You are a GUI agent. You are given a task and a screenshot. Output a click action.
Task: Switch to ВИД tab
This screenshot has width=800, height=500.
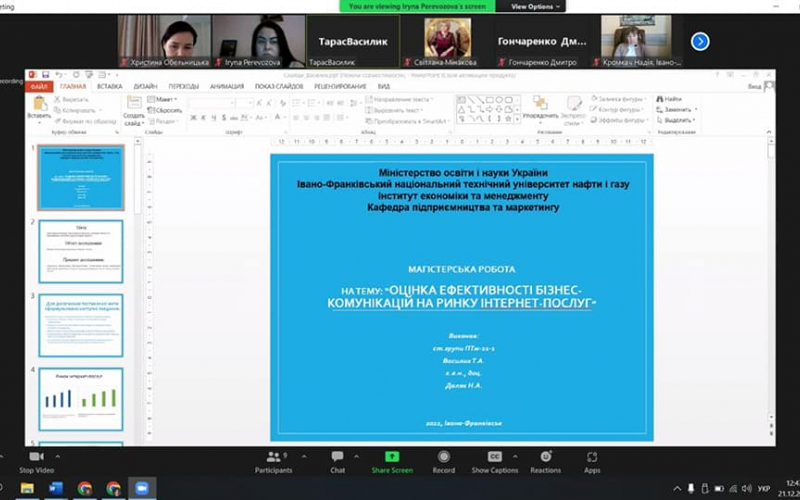384,87
